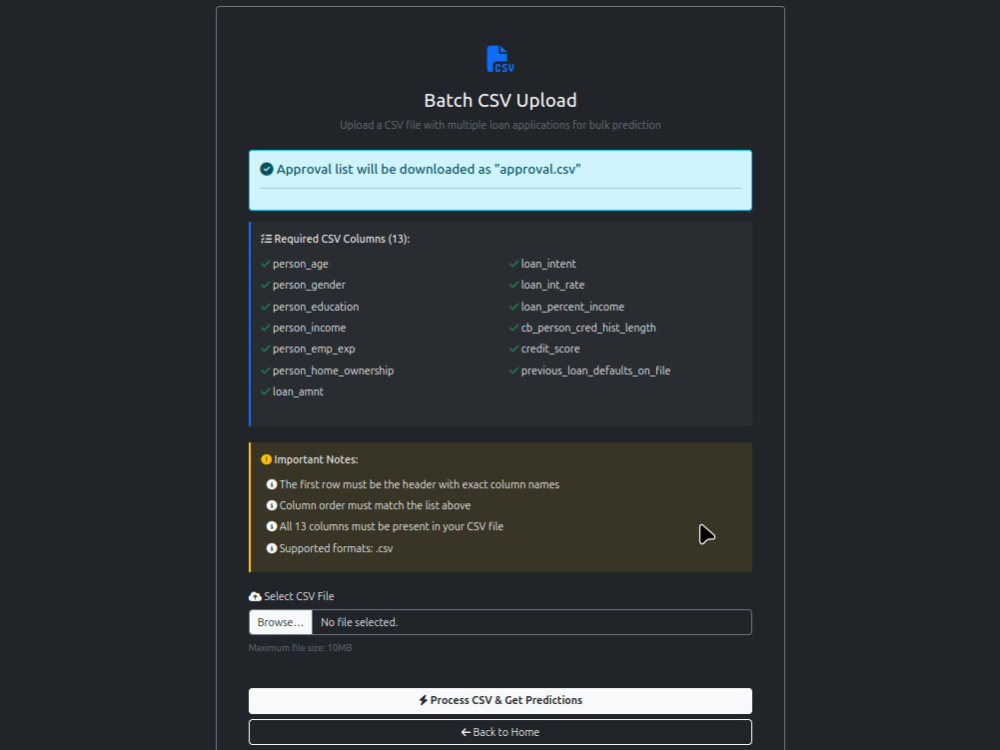Click the checkmark next to loan_amnt
This screenshot has width=1000, height=750.
click(x=265, y=392)
